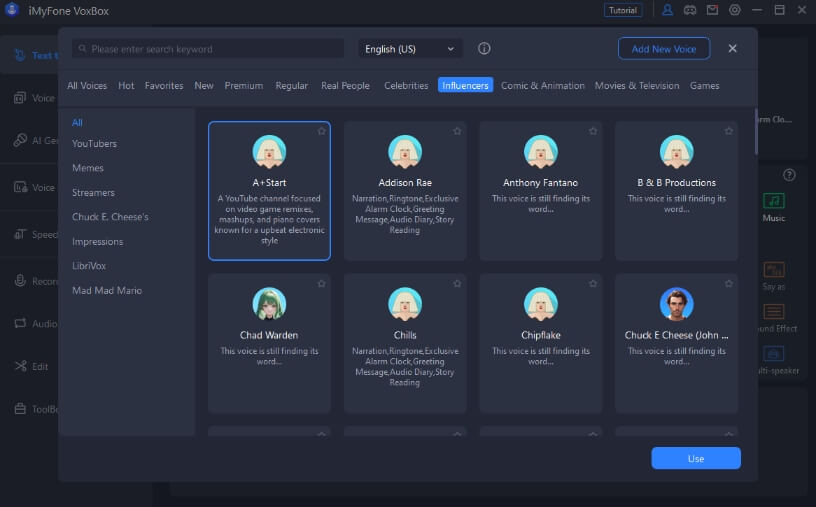Click the search keyword input field
Image resolution: width=816 pixels, height=507 pixels.
(208, 49)
